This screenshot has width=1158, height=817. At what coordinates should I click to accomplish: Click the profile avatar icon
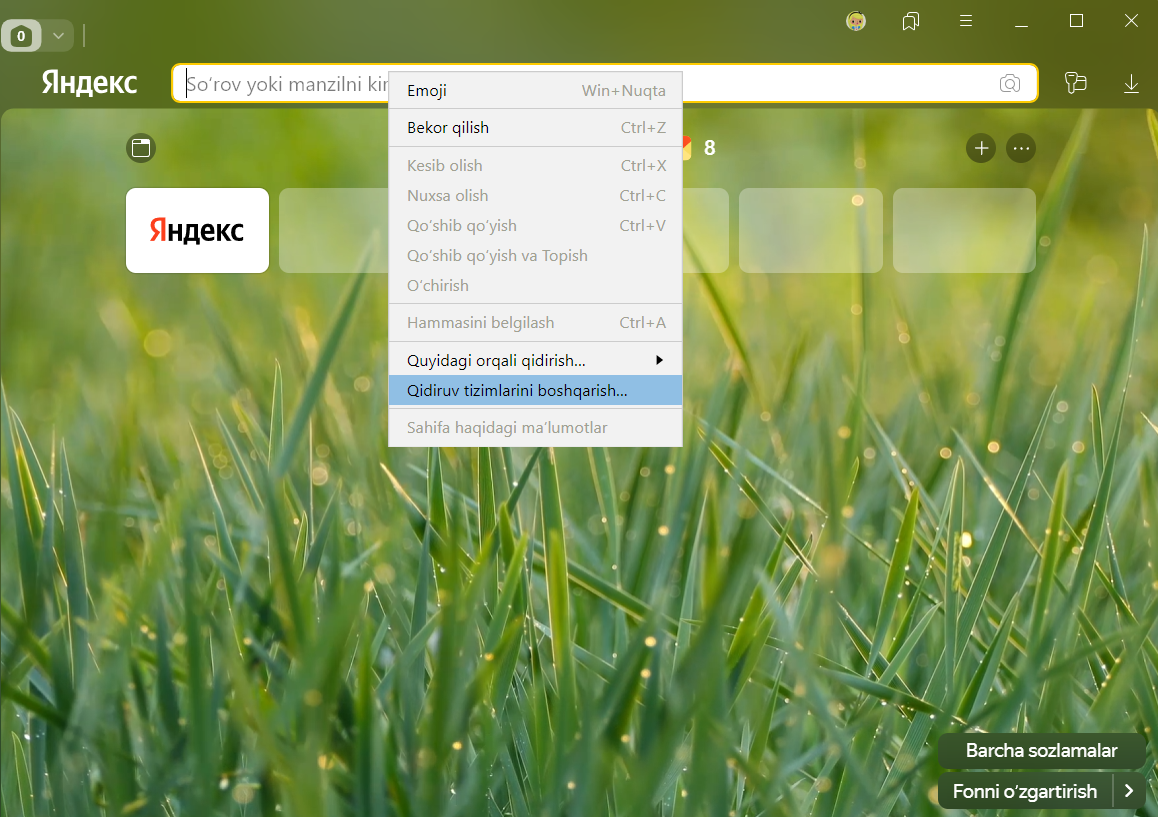point(856,21)
